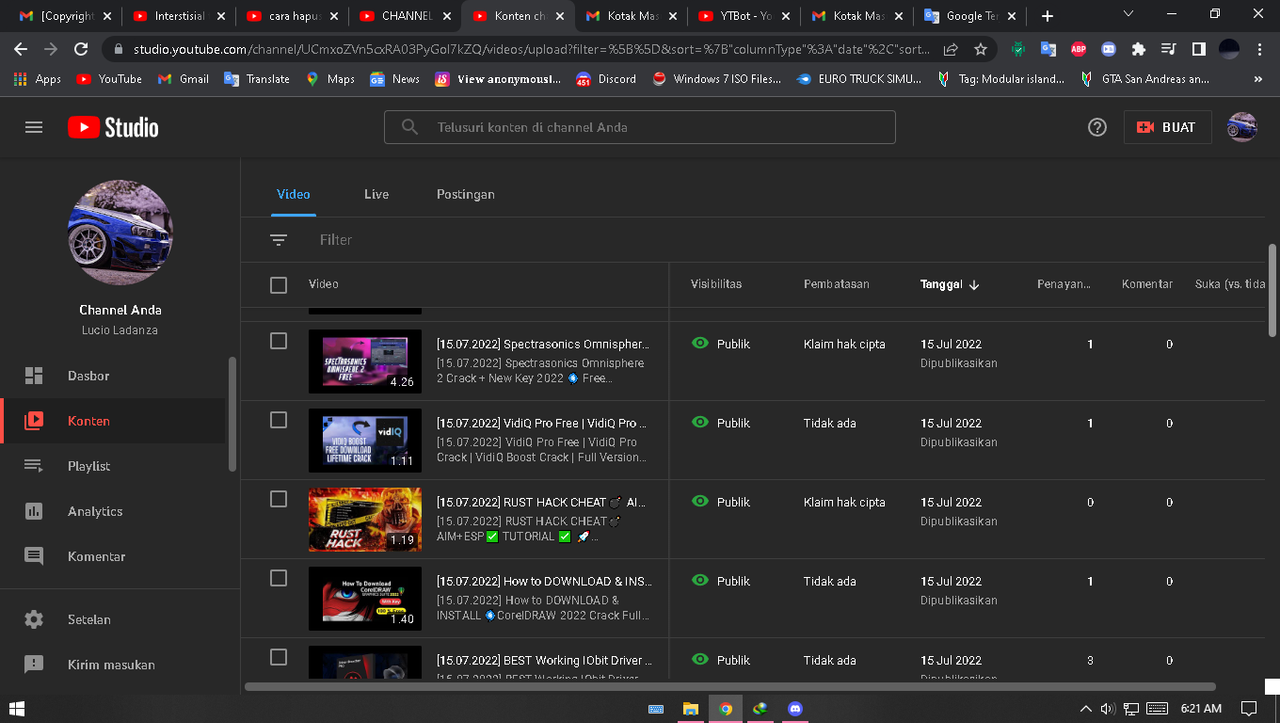Switch to the Live tab
Viewport: 1280px width, 723px height.
tap(376, 194)
